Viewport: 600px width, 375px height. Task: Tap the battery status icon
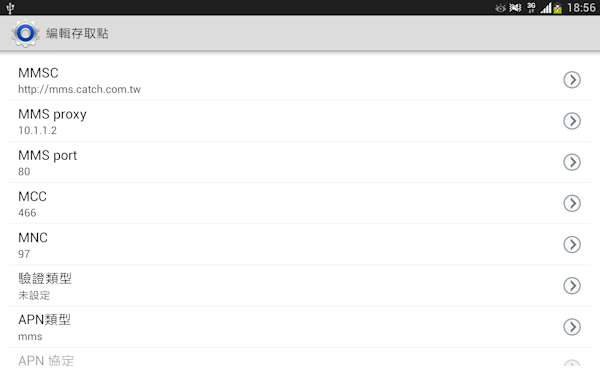pos(558,8)
